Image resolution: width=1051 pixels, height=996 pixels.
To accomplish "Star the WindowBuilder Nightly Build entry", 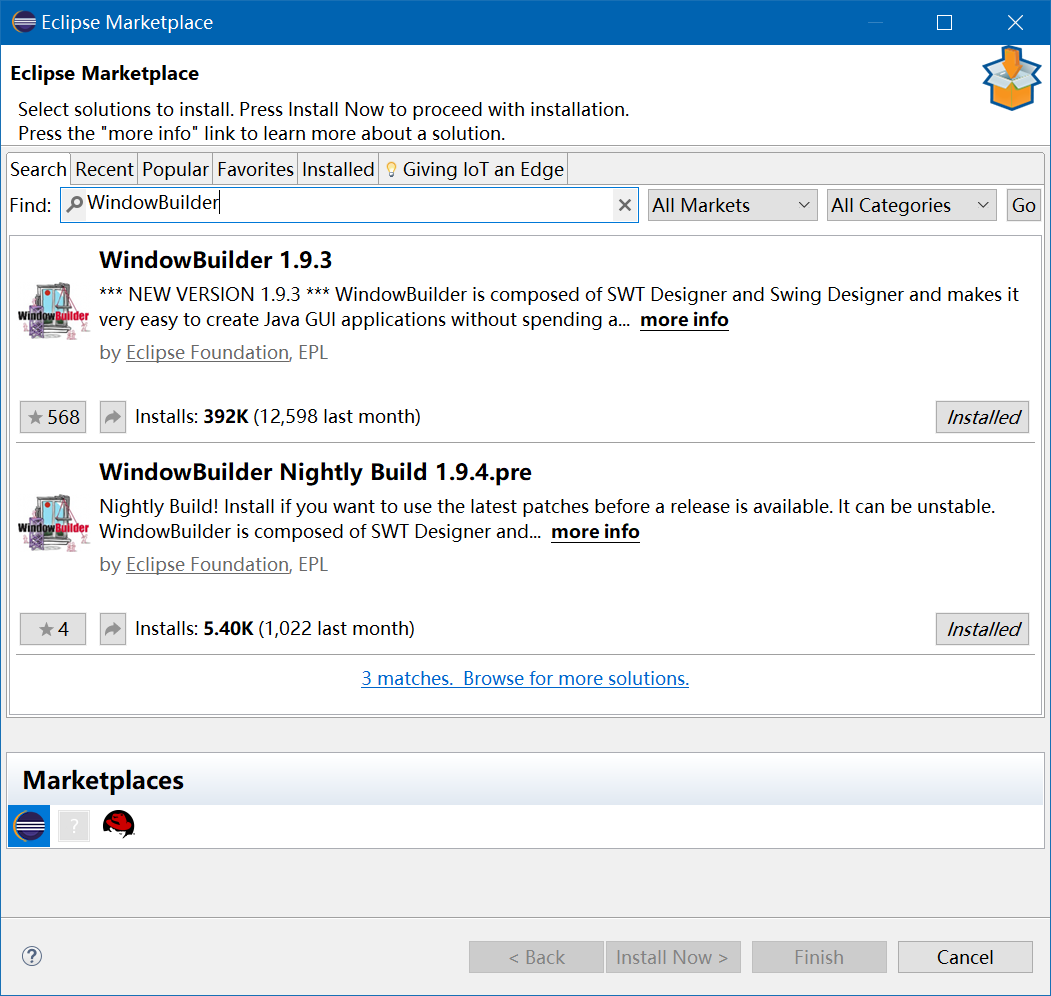I will [x=52, y=628].
